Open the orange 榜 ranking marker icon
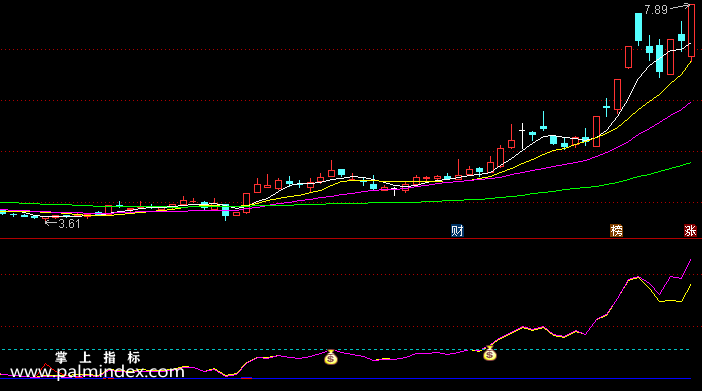Screen dimensions: 702x391 616,231
